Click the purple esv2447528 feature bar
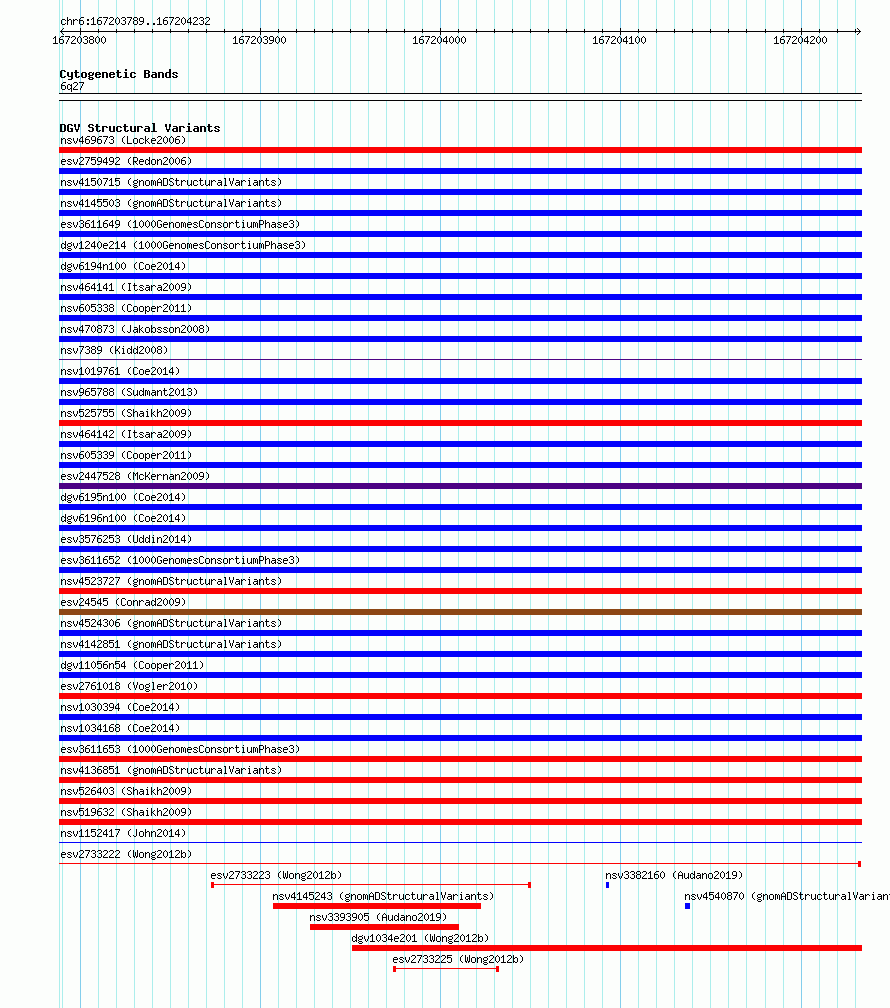Image resolution: width=890 pixels, height=1008 pixels. pos(460,486)
